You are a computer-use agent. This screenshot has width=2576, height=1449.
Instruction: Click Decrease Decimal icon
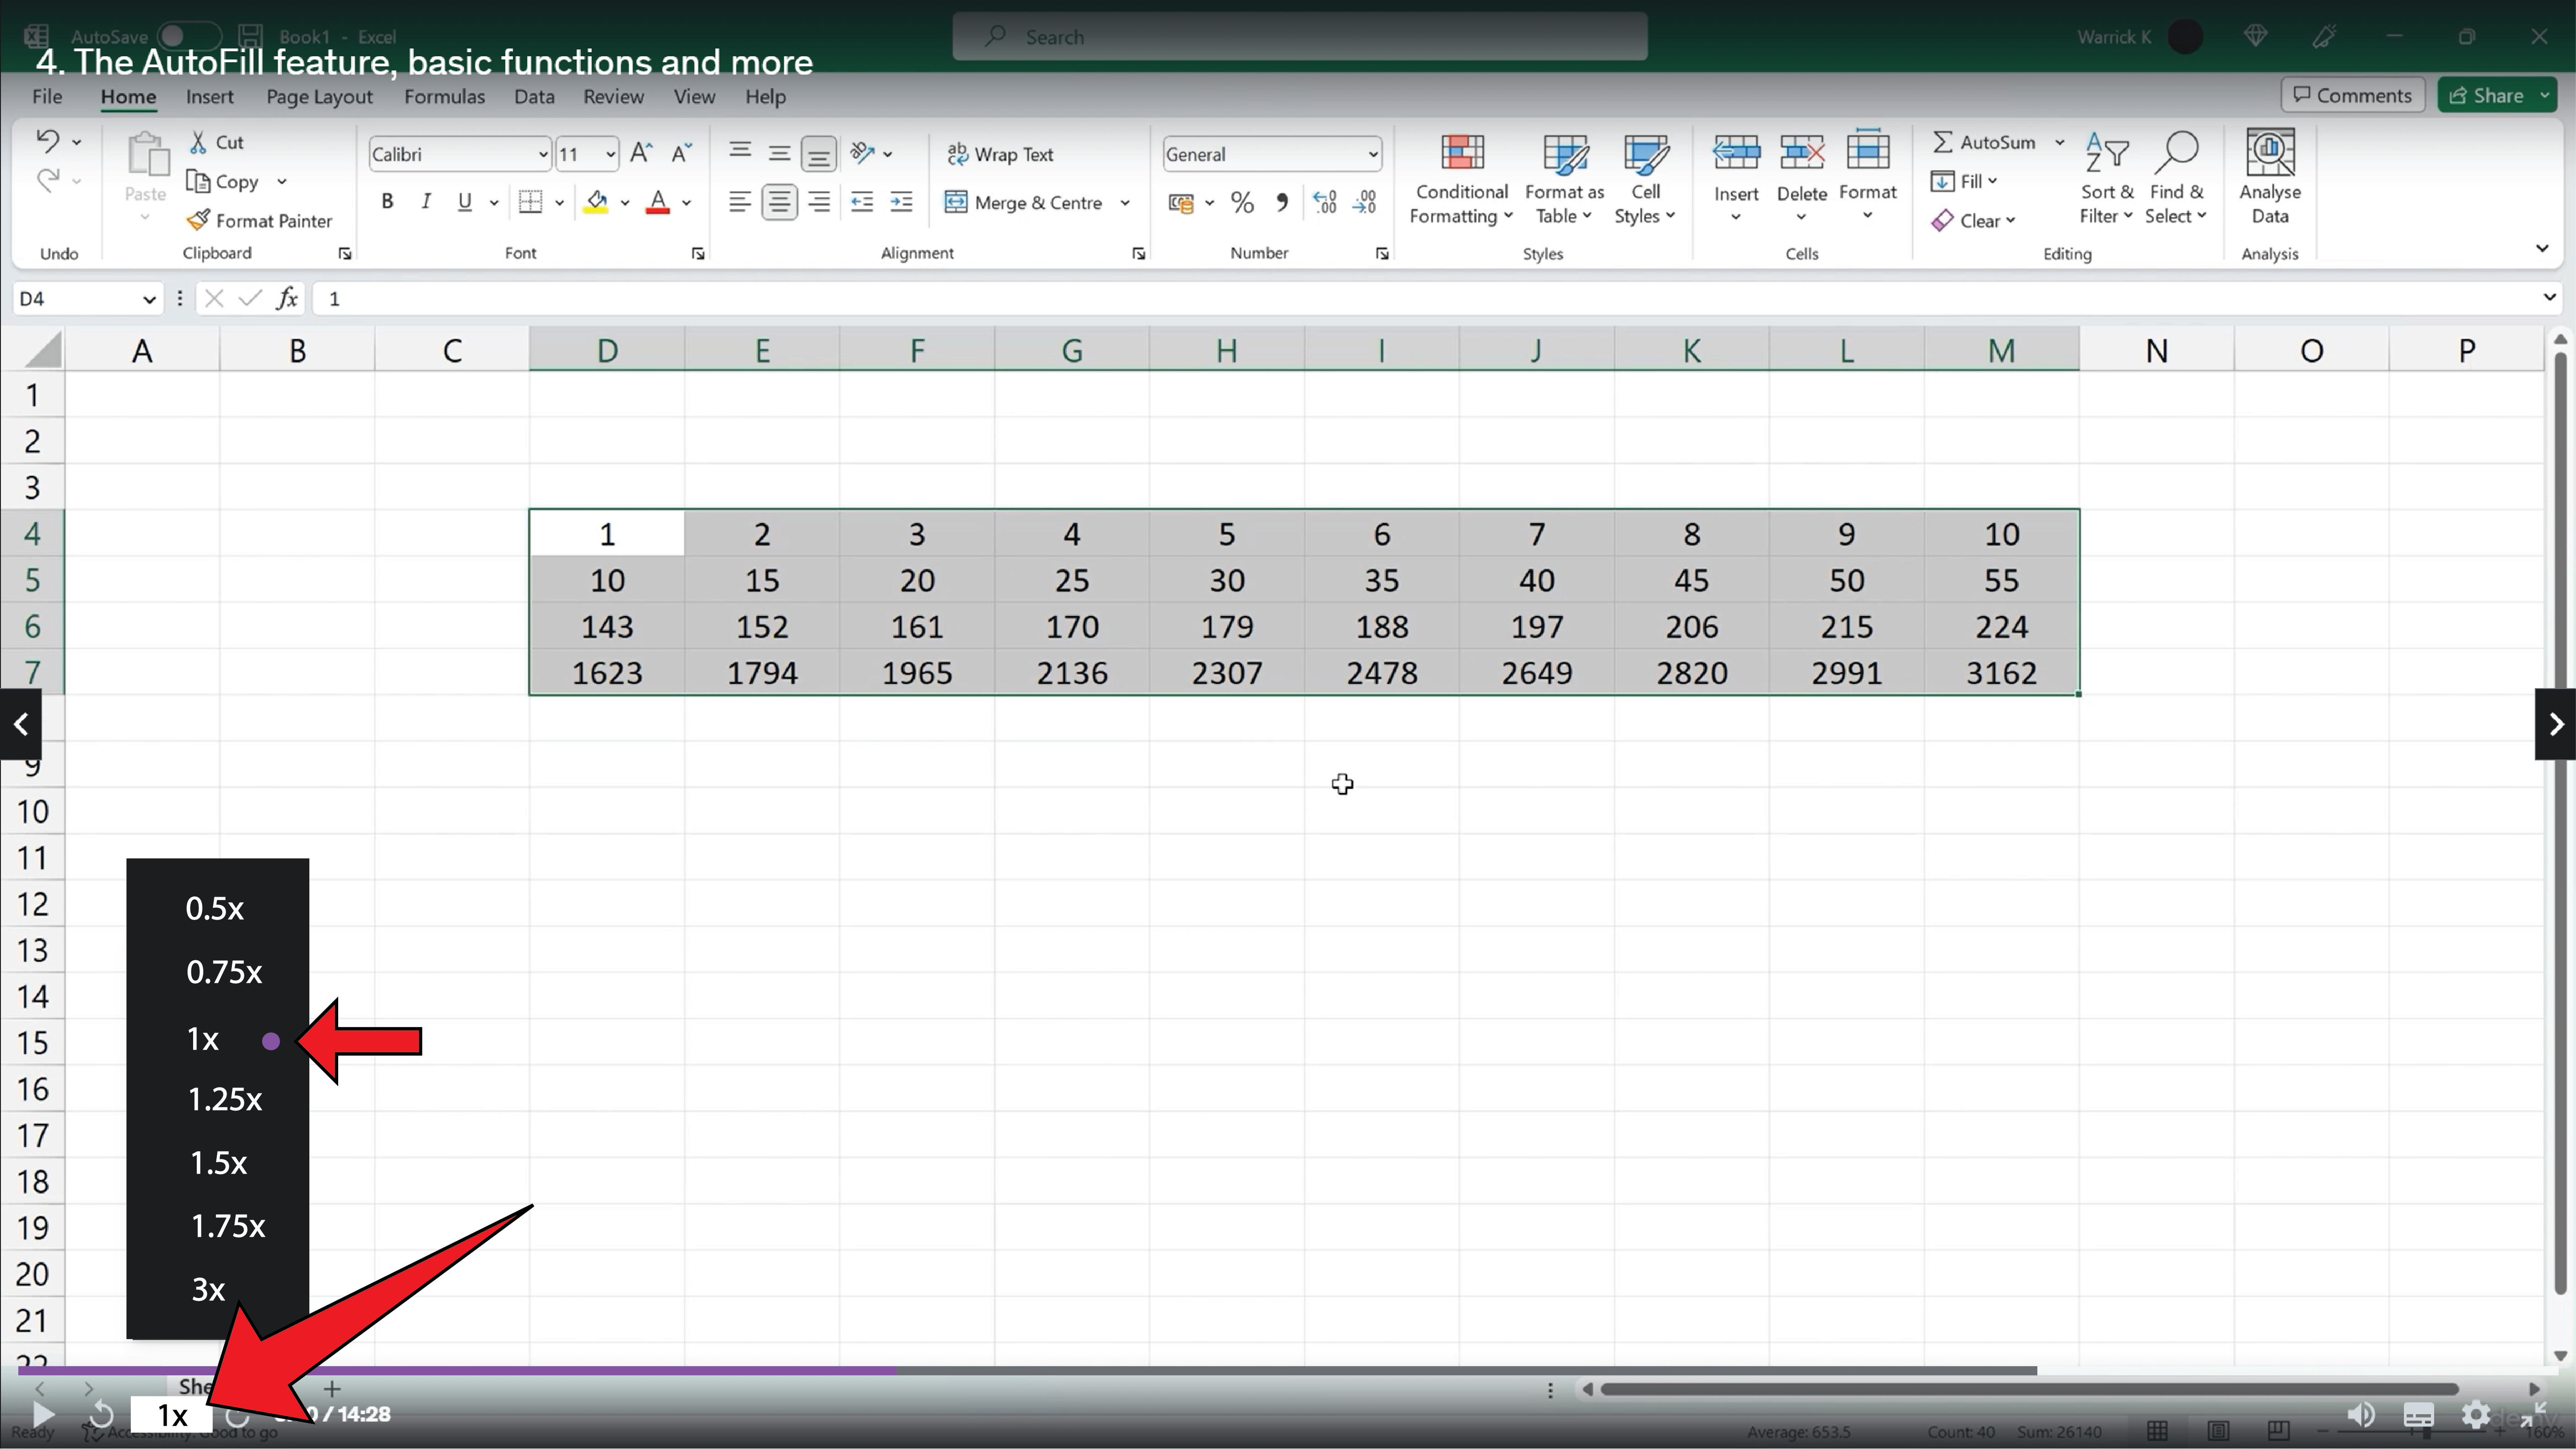pyautogui.click(x=1365, y=203)
